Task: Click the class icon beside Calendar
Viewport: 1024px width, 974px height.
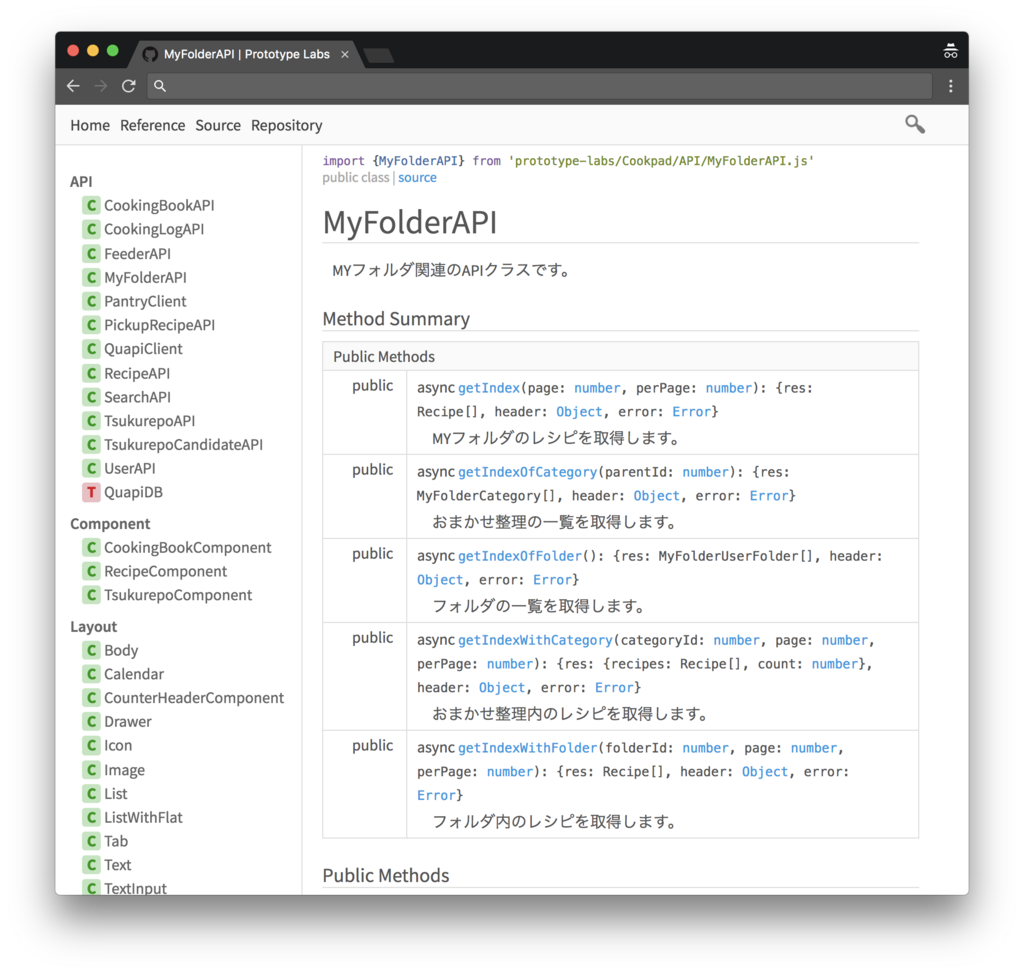Action: click(91, 674)
